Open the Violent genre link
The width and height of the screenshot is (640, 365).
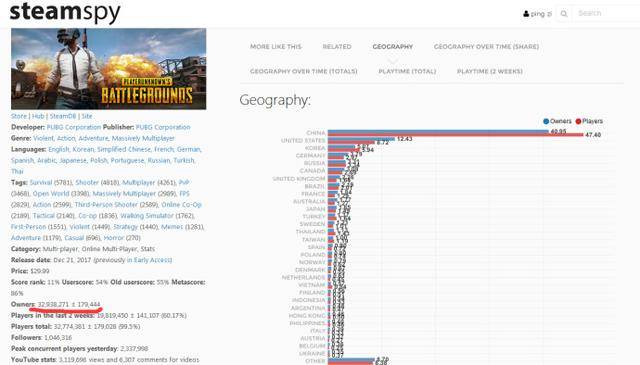pyautogui.click(x=43, y=138)
